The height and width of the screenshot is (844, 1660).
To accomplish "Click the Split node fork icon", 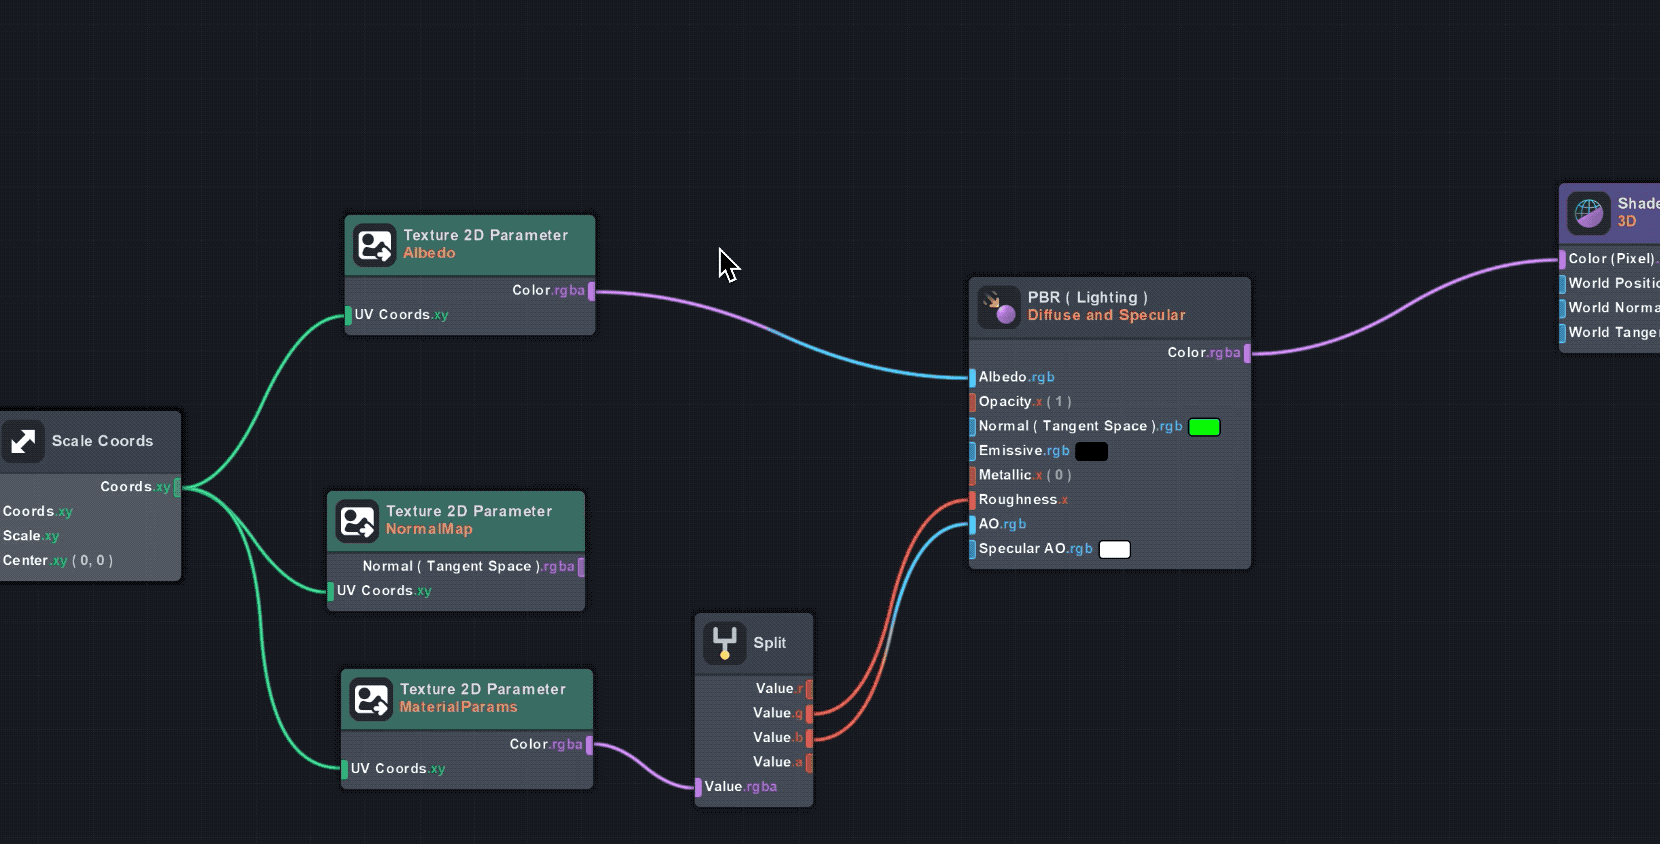I will coord(724,643).
